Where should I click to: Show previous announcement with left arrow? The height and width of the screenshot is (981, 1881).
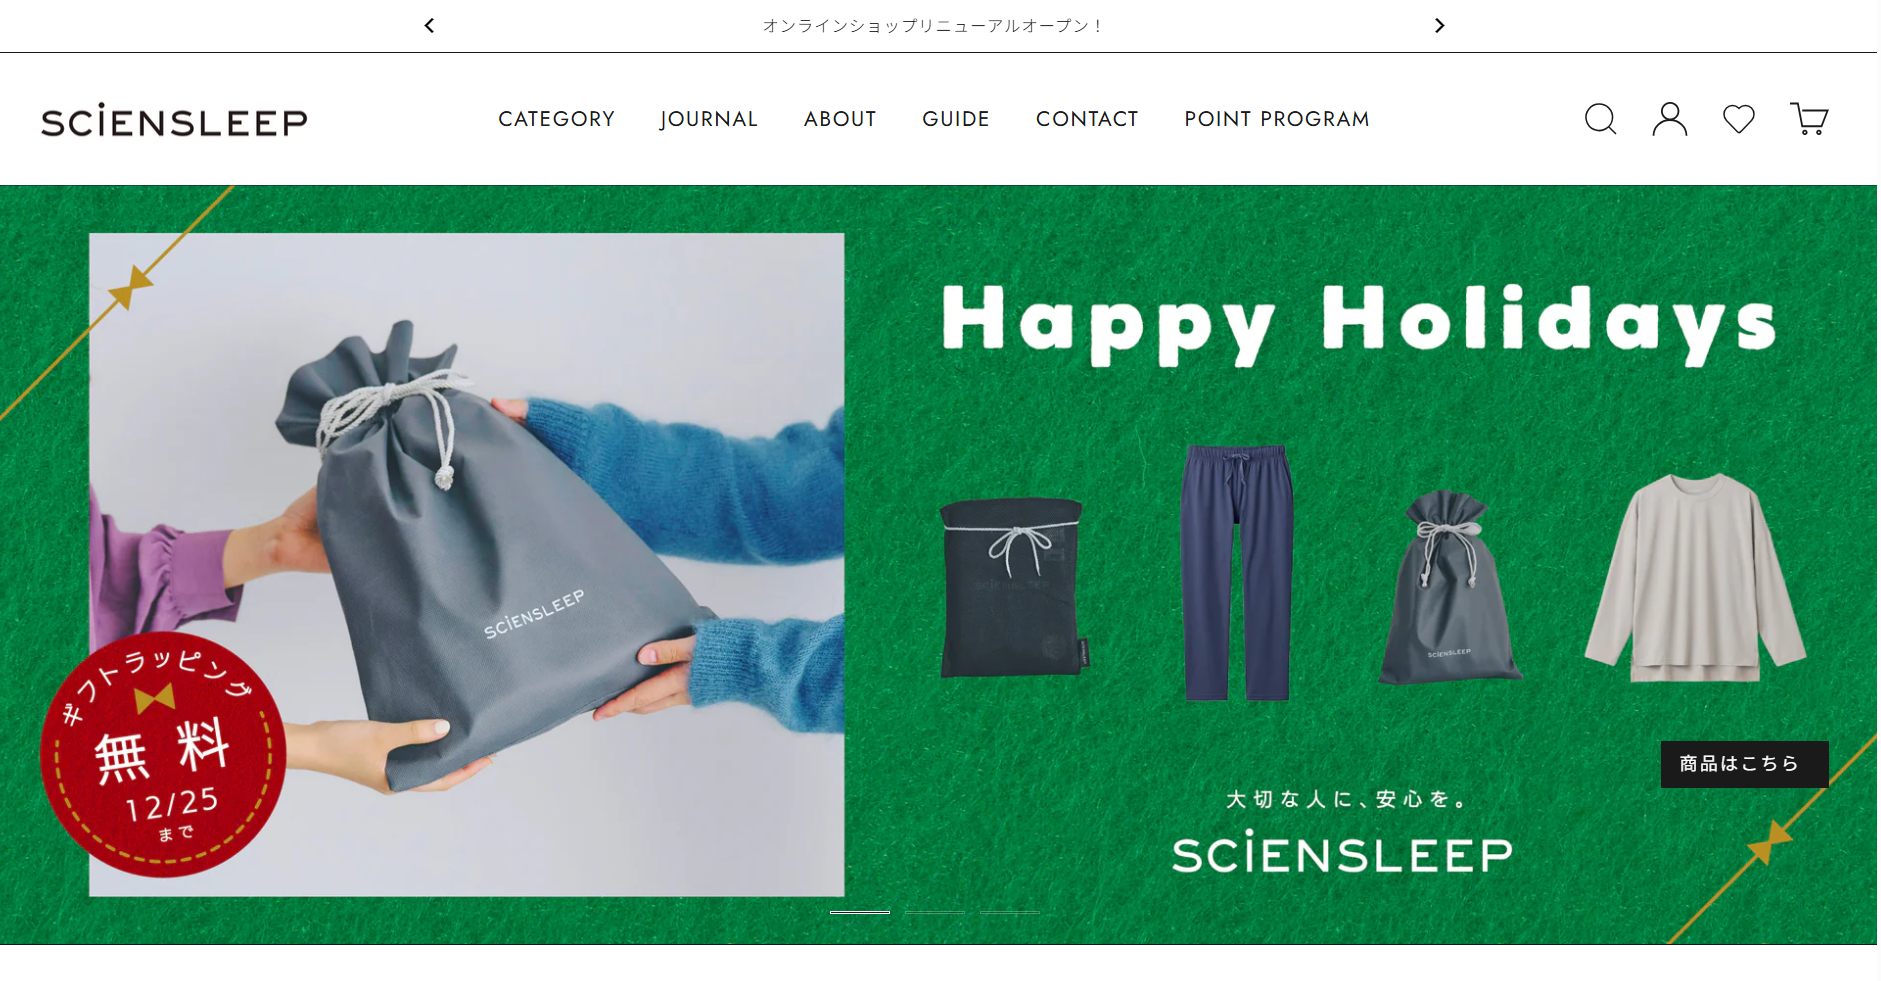(429, 25)
